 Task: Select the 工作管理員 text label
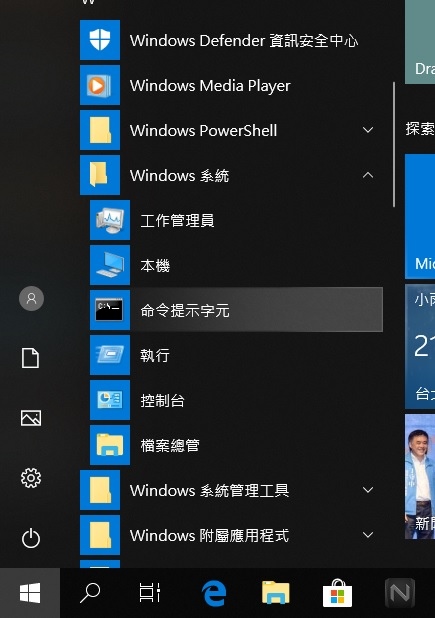[177, 220]
